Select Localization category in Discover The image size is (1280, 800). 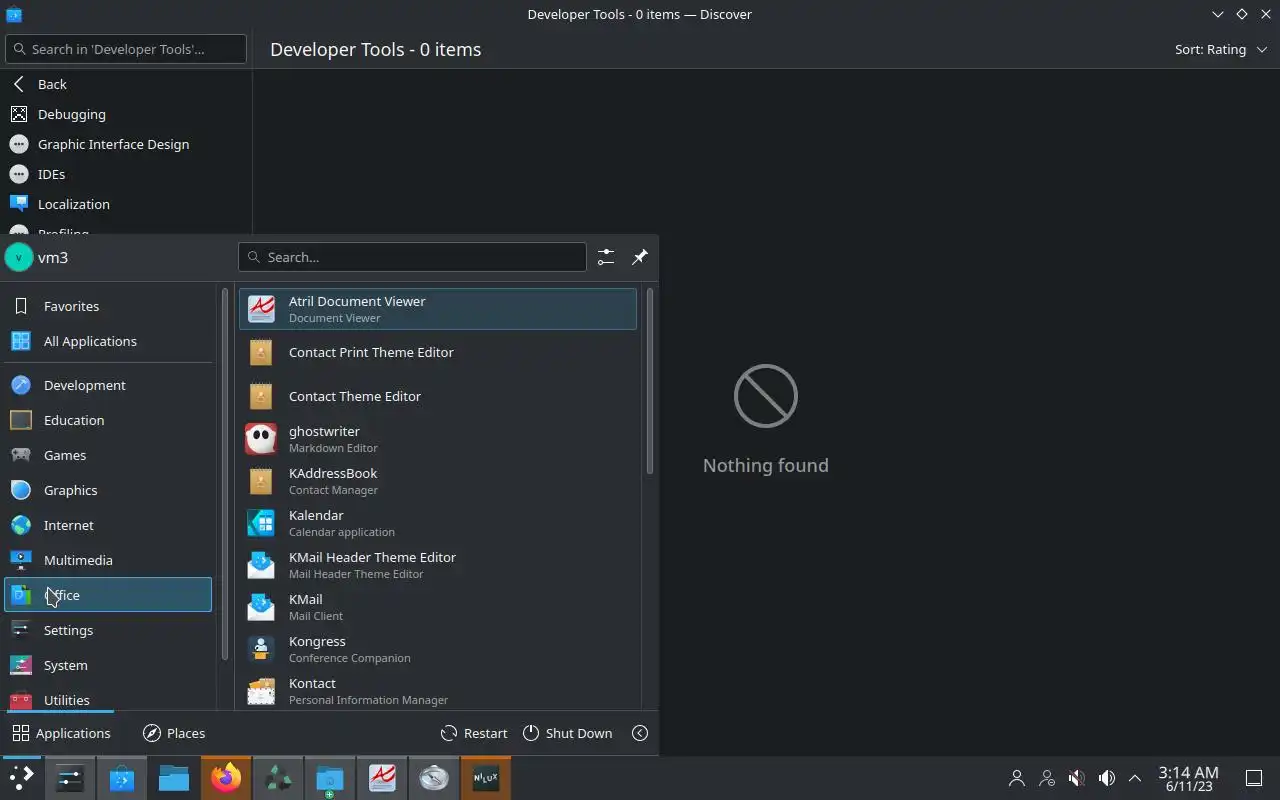tap(126, 204)
